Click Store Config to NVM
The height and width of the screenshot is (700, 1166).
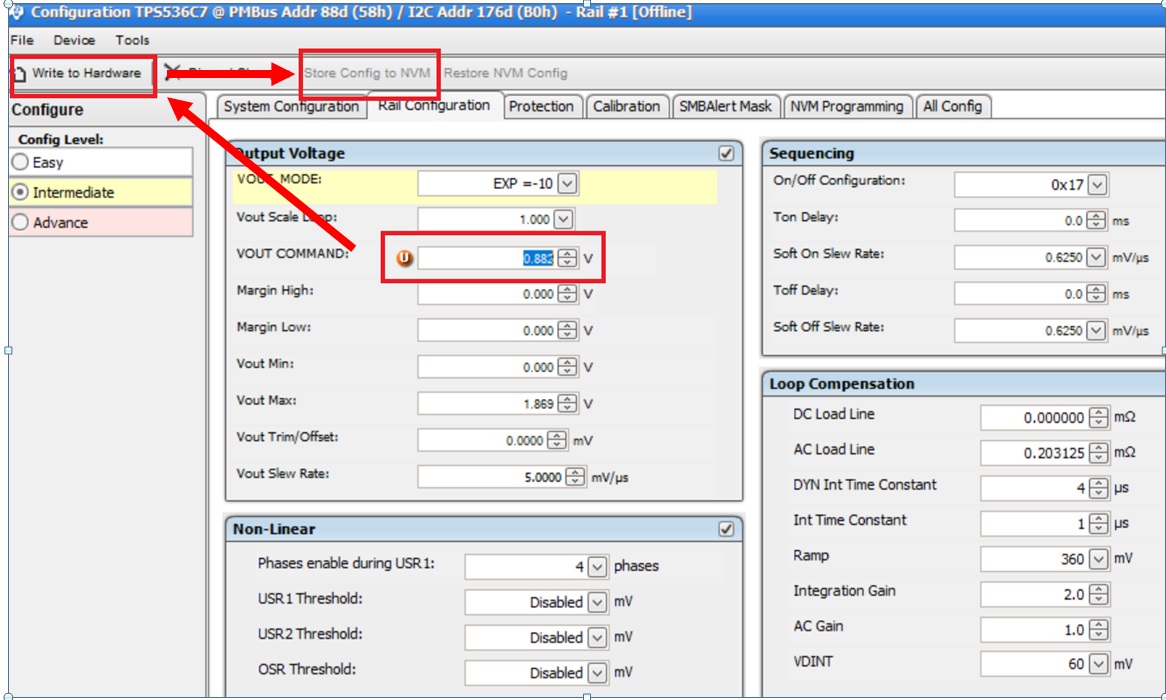(x=367, y=73)
